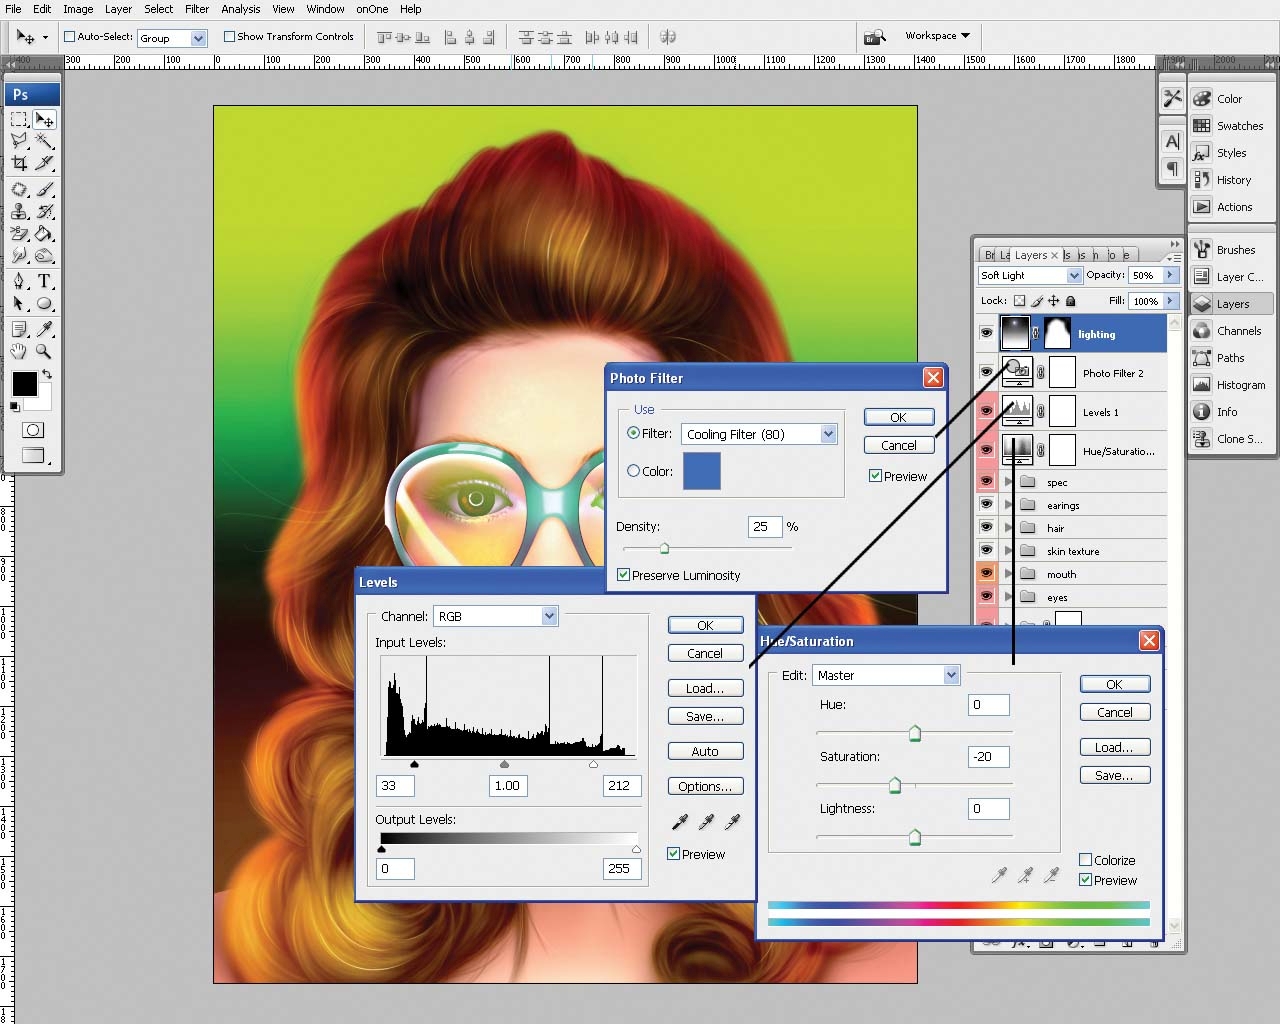The height and width of the screenshot is (1024, 1280).
Task: Click the foreground color swatch
Action: click(x=24, y=384)
